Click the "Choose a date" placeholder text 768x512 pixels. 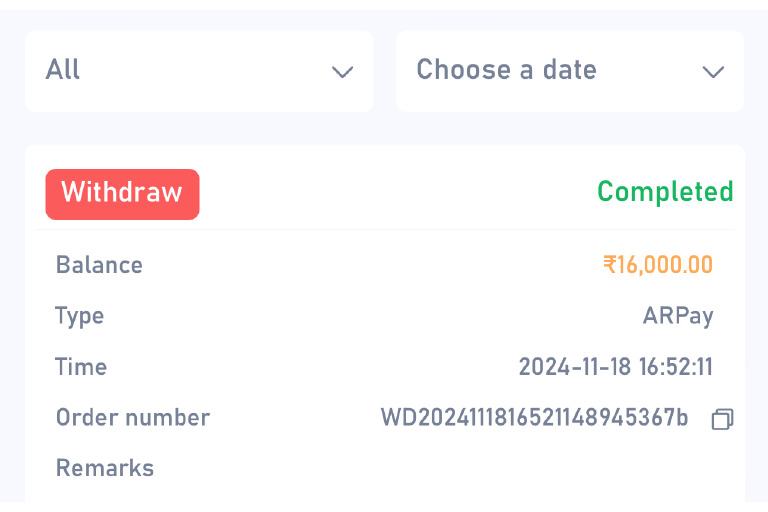point(506,70)
